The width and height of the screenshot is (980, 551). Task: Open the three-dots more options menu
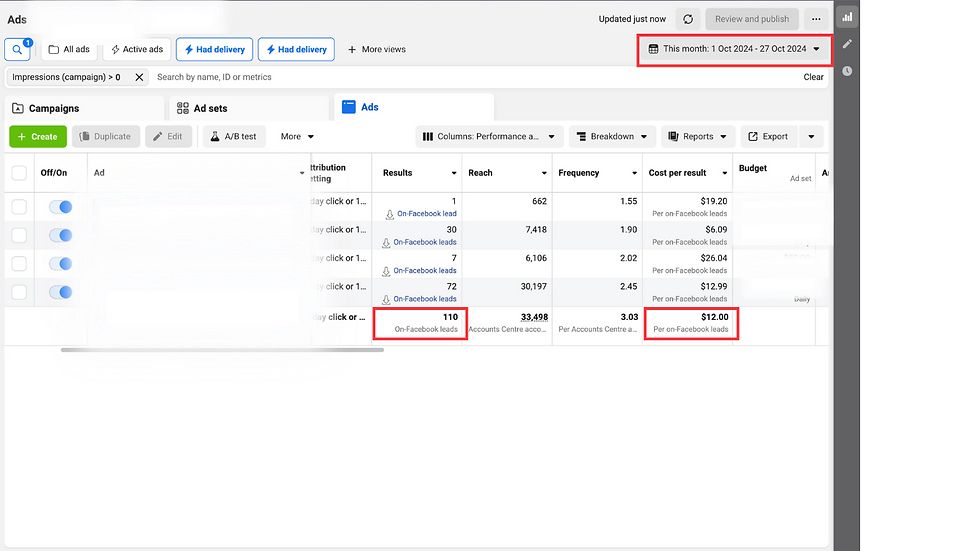(x=816, y=19)
